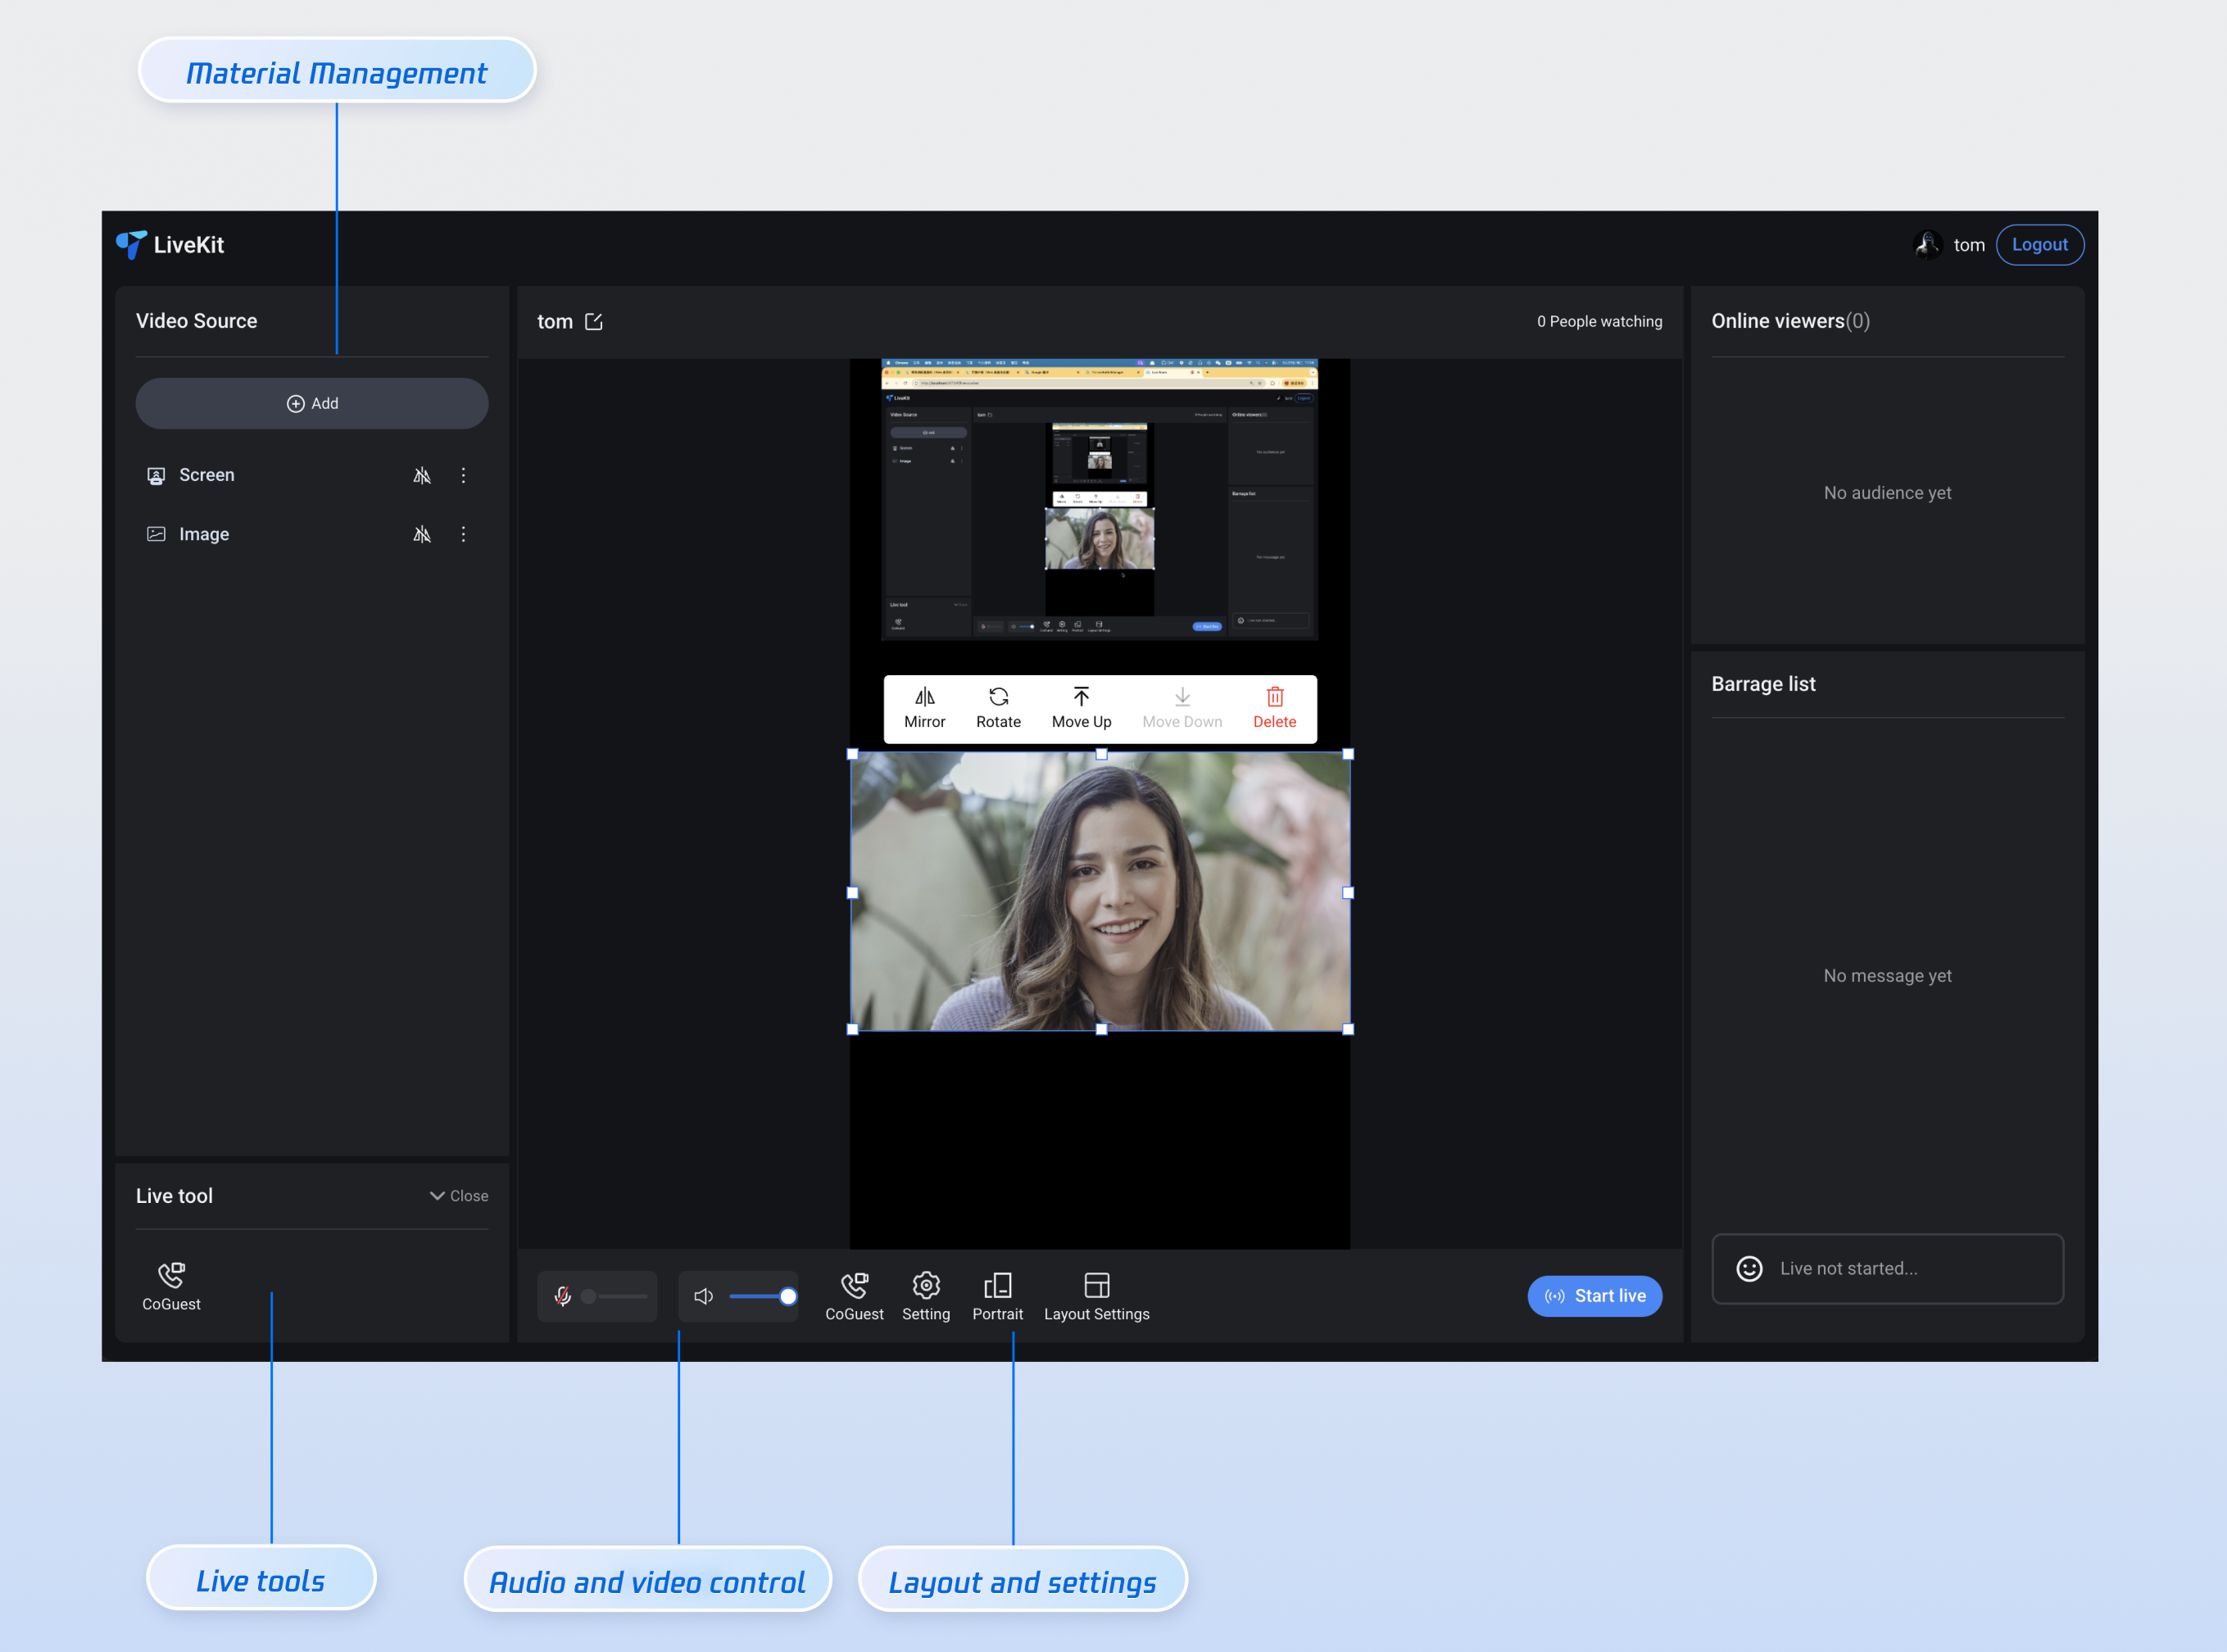The height and width of the screenshot is (1652, 2227).
Task: Edit the room name tom
Action: point(594,321)
